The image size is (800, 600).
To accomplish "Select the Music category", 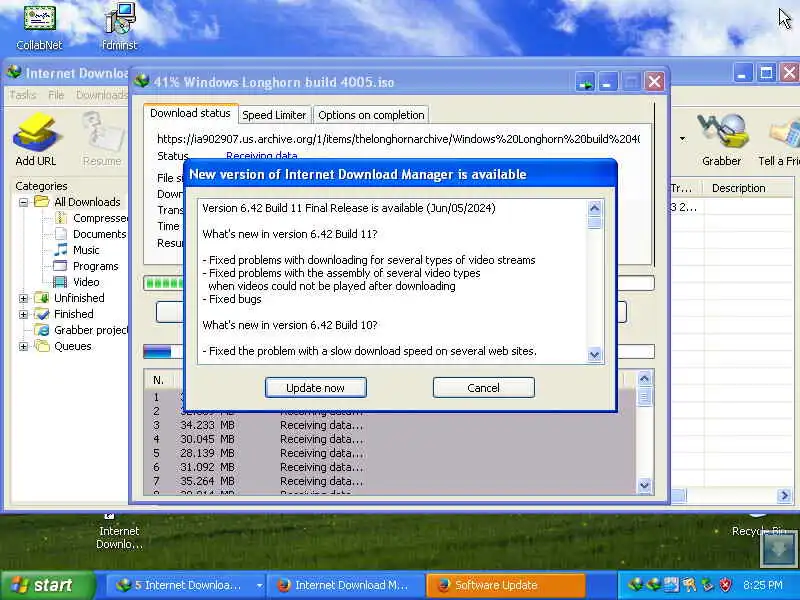I will (77, 250).
